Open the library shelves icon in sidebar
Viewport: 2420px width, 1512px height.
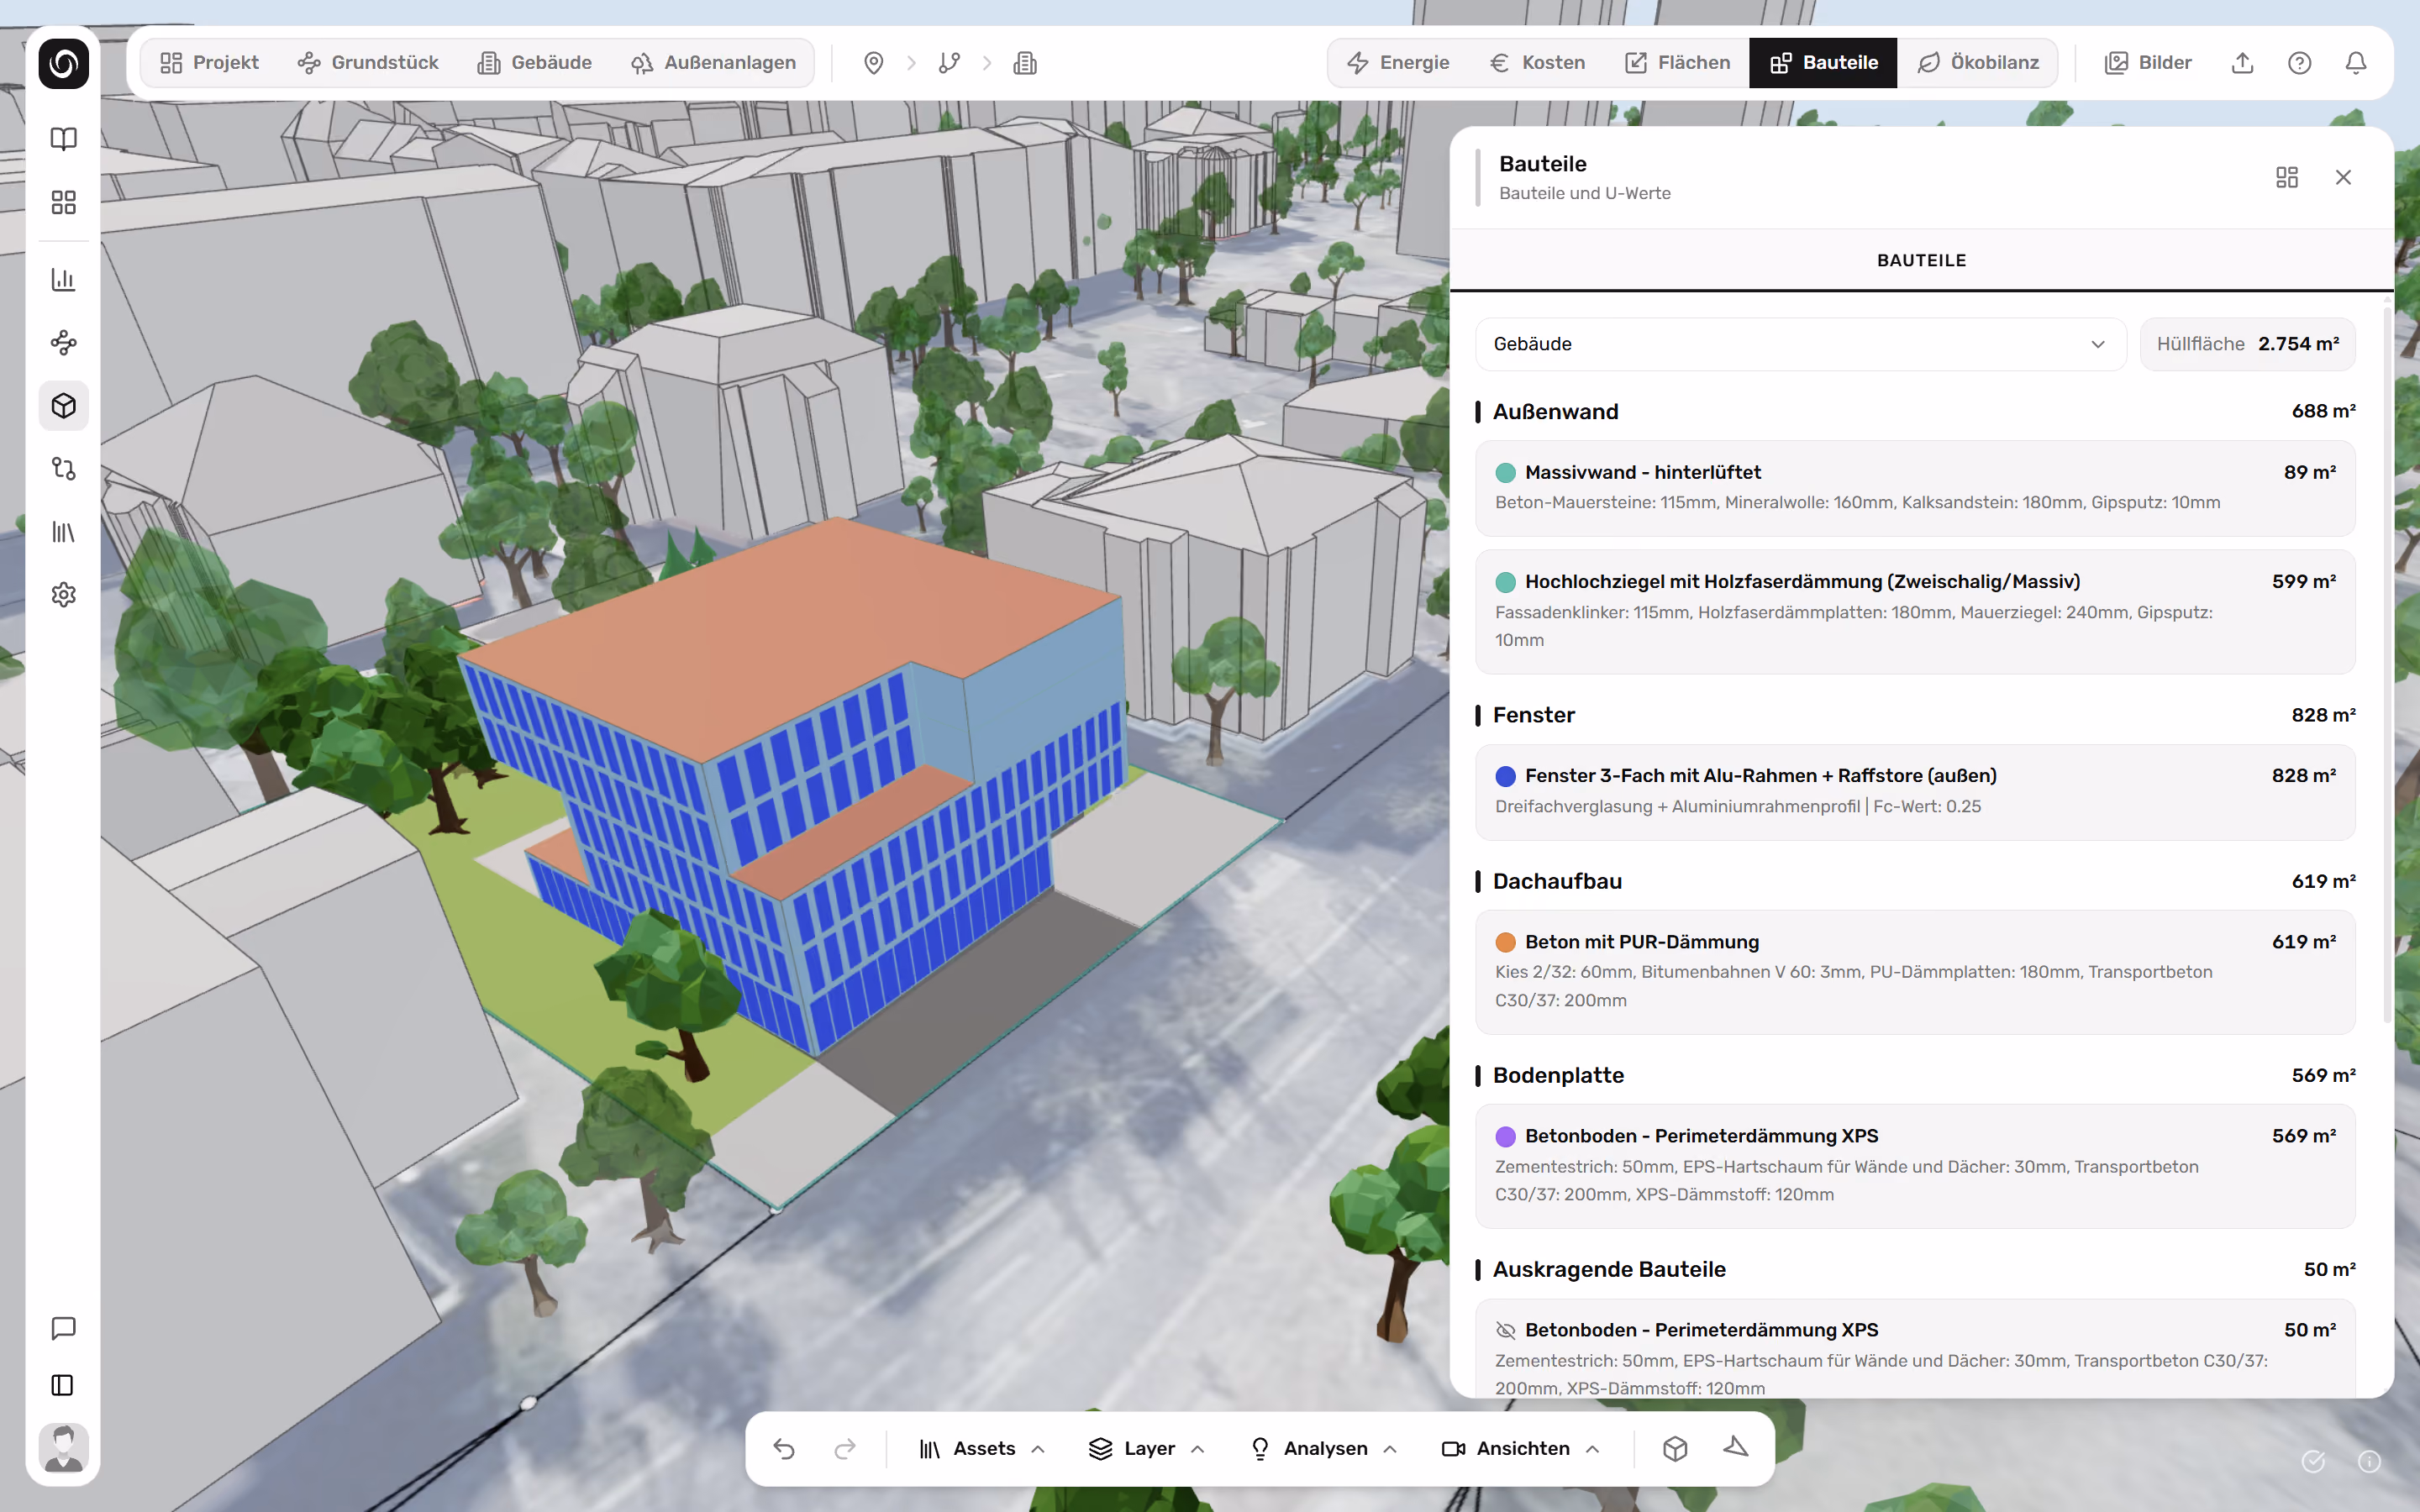63,532
